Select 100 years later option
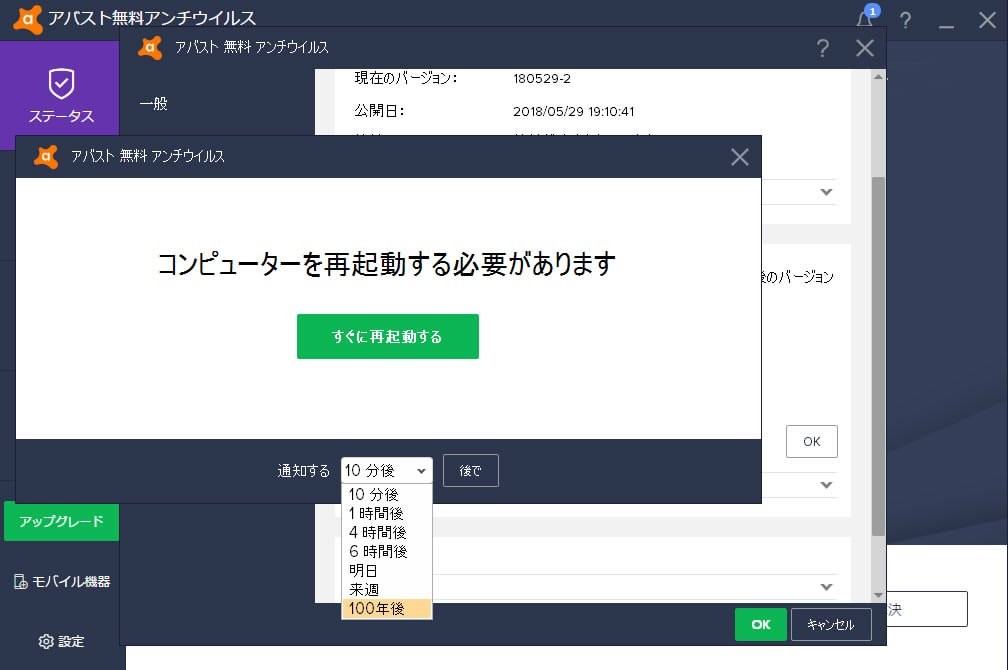The width and height of the screenshot is (1008, 670). [x=387, y=608]
